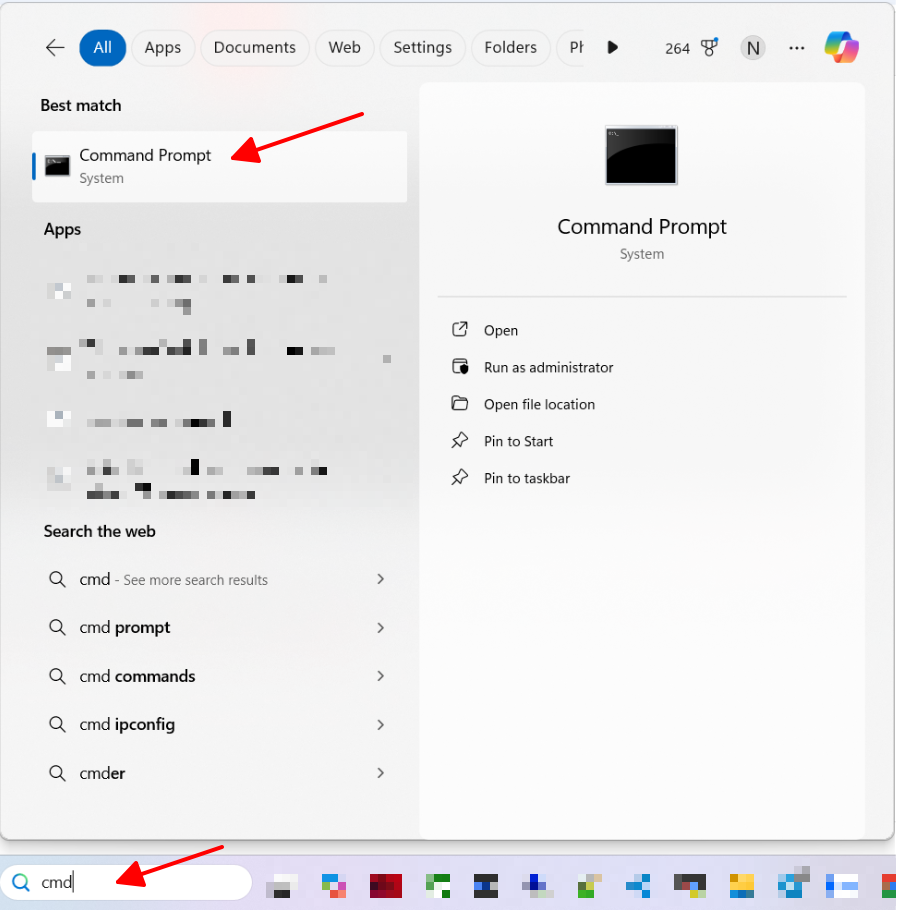Click the magnifier icon beside 'cmd ipconfig'
899x910 pixels.
pos(57,724)
